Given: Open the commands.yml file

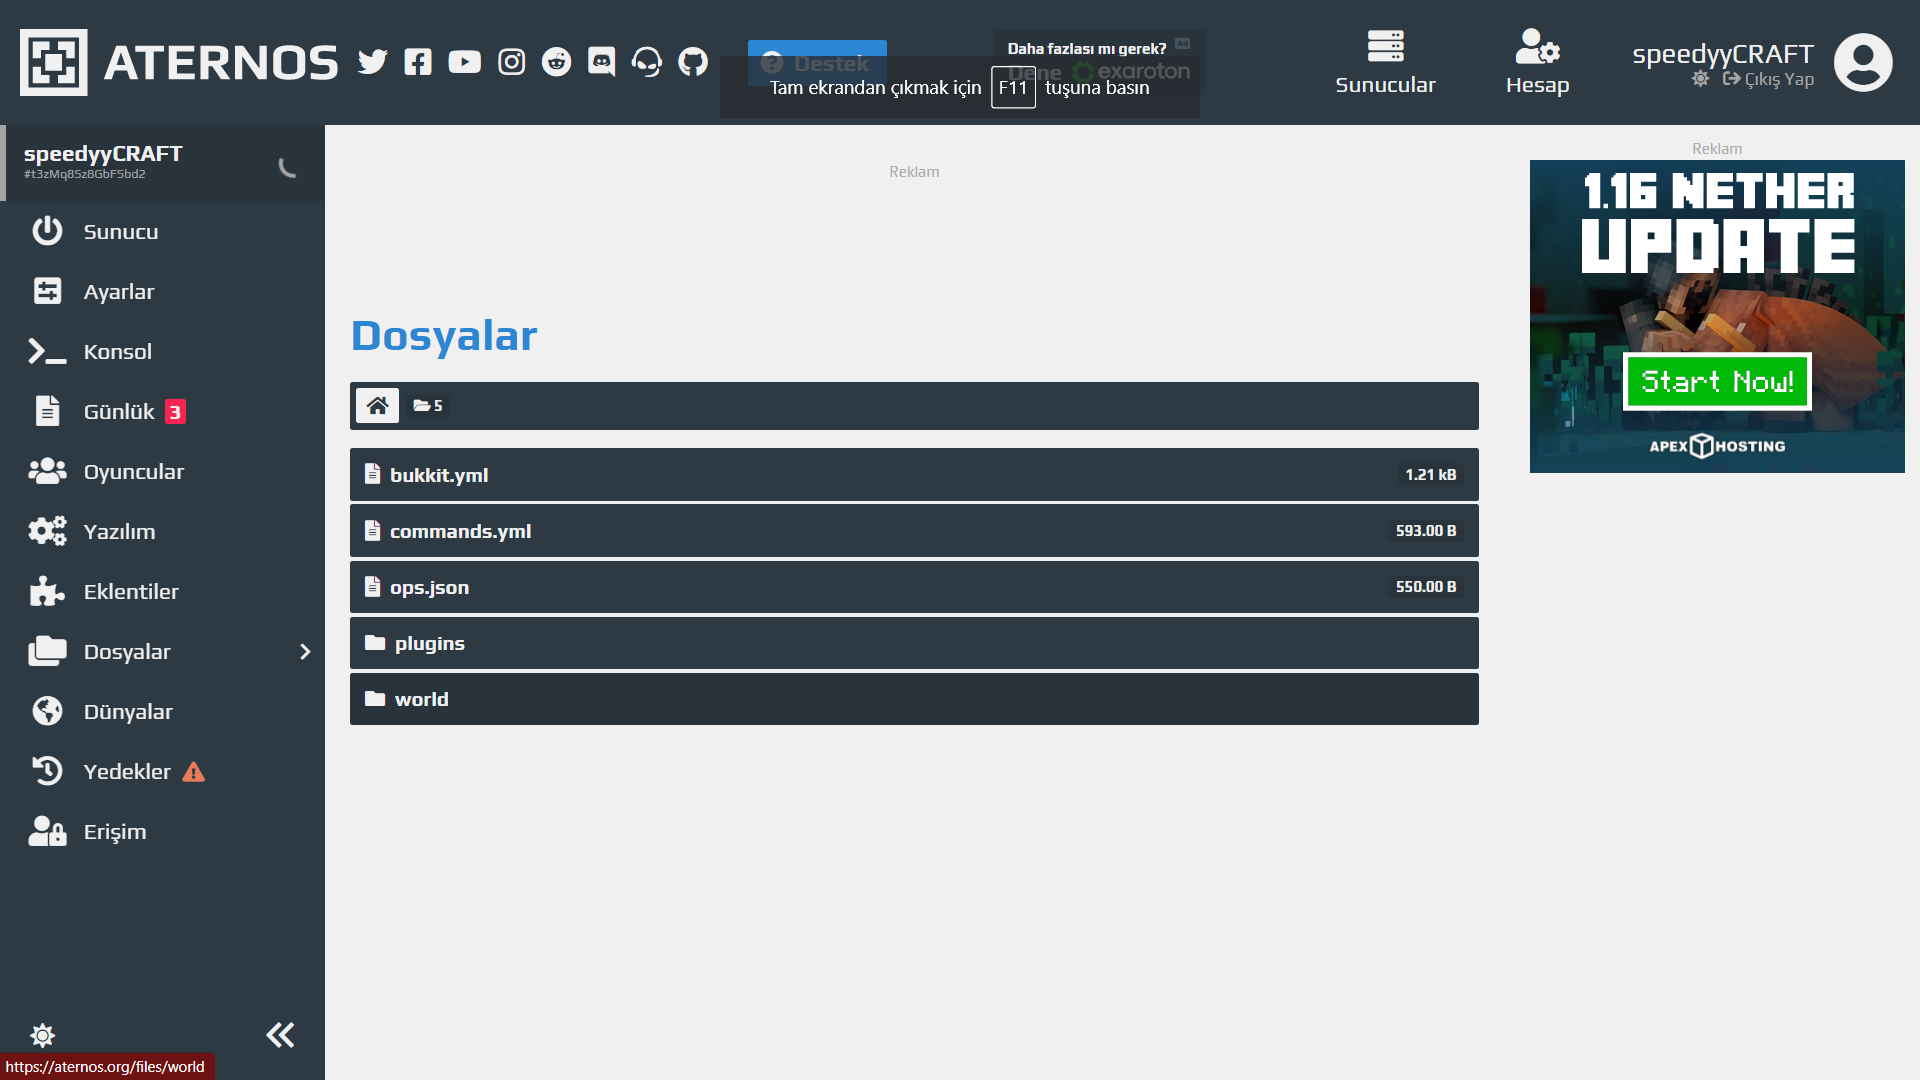Looking at the screenshot, I should 914,531.
